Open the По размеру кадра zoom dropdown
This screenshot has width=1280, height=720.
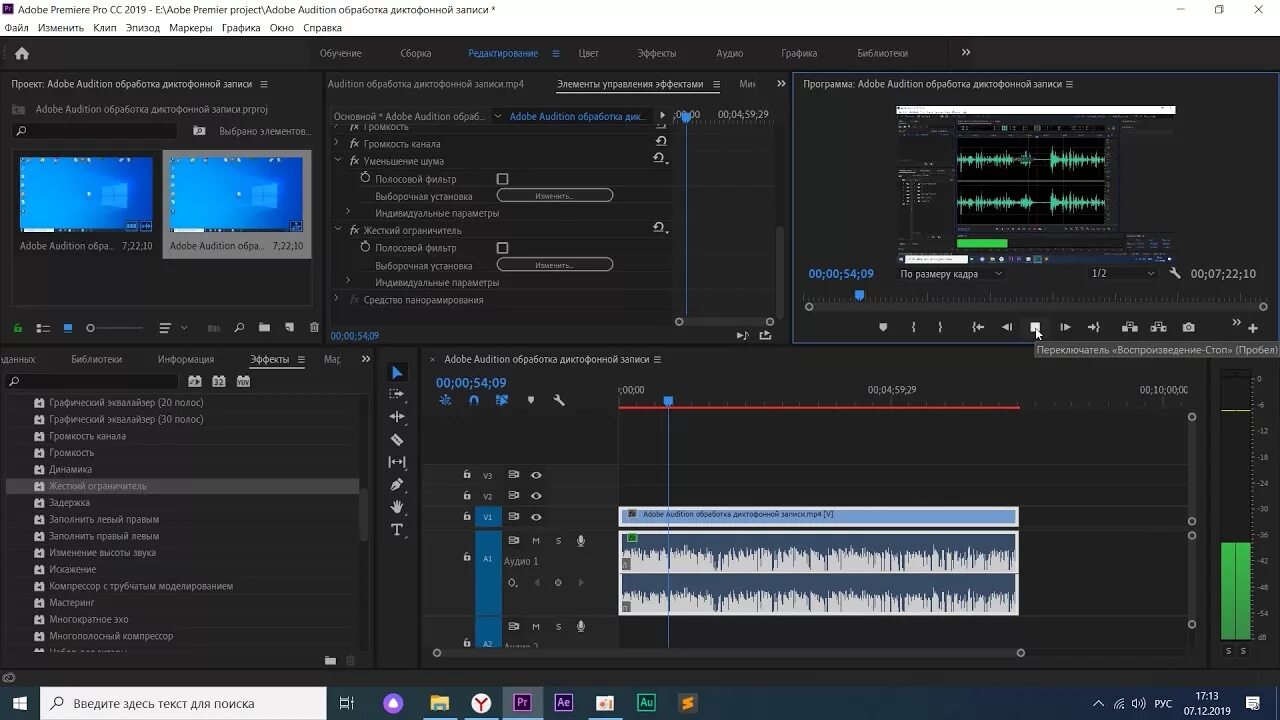(x=951, y=274)
